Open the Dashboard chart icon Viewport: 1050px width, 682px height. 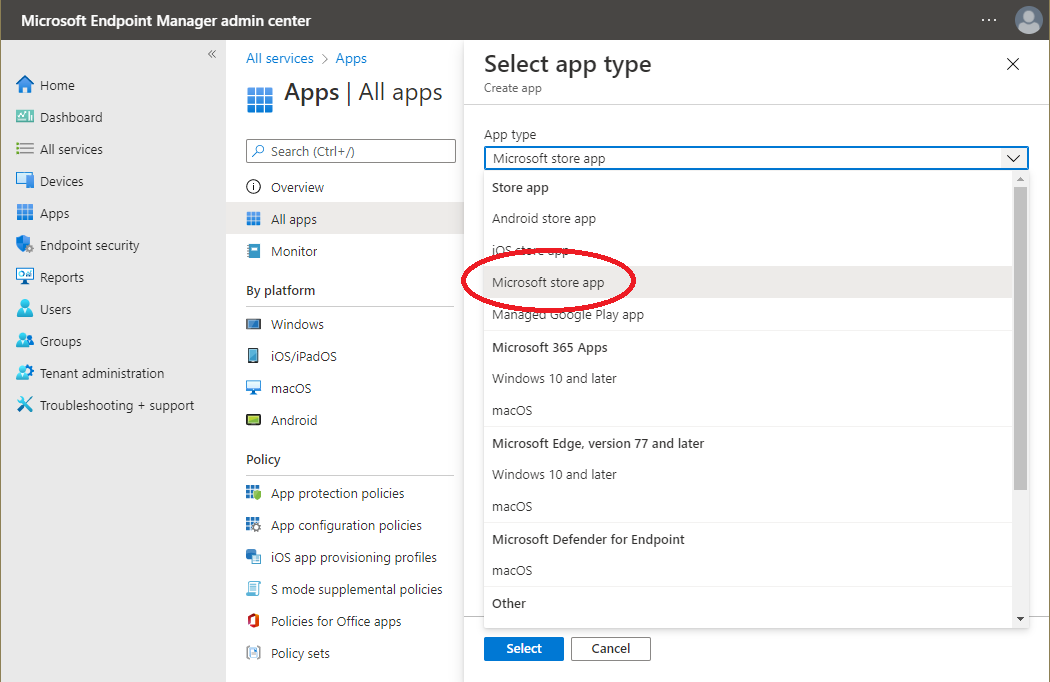pos(25,117)
